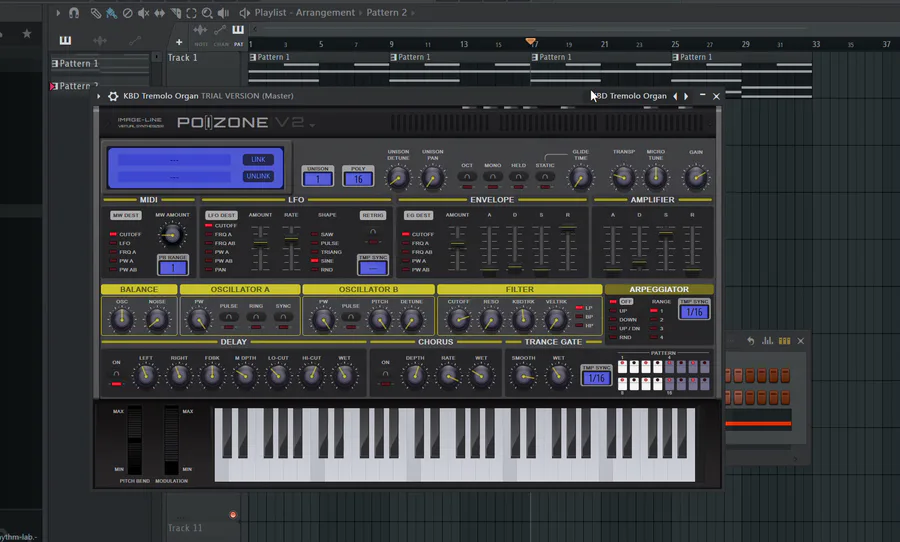The width and height of the screenshot is (900, 542).
Task: Select the Slip tool in playlist toolbar
Action: pyautogui.click(x=160, y=13)
